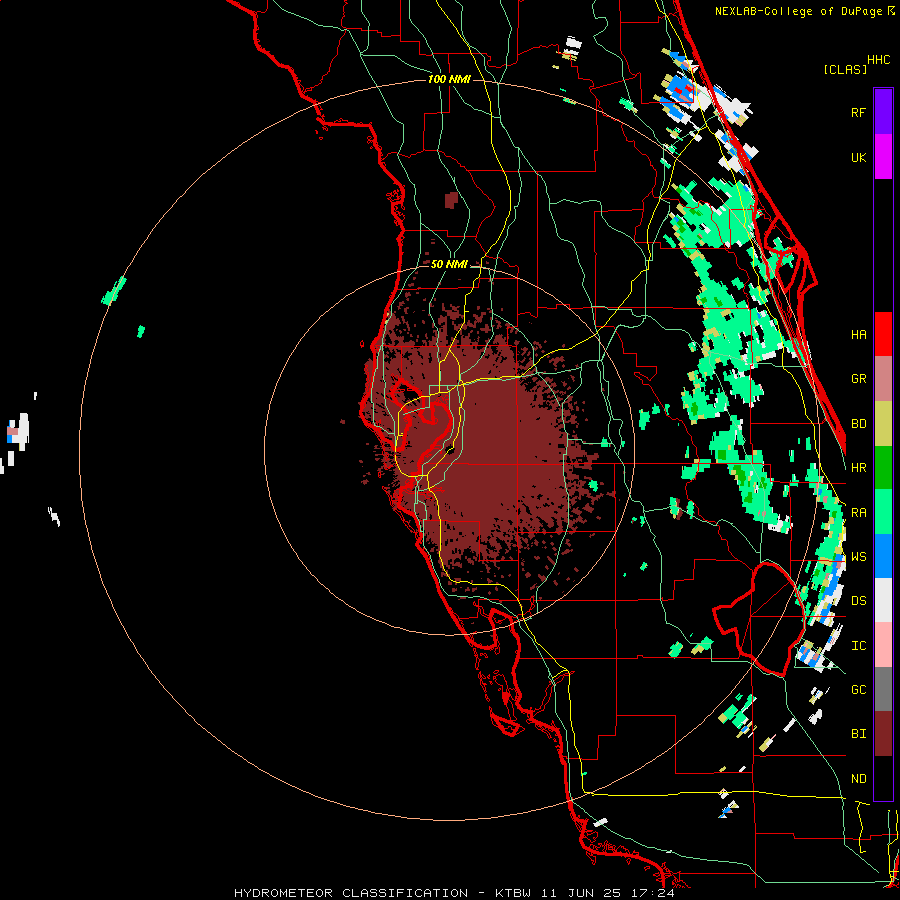Click the ND black legend swatch
900x900 pixels.
(x=883, y=778)
